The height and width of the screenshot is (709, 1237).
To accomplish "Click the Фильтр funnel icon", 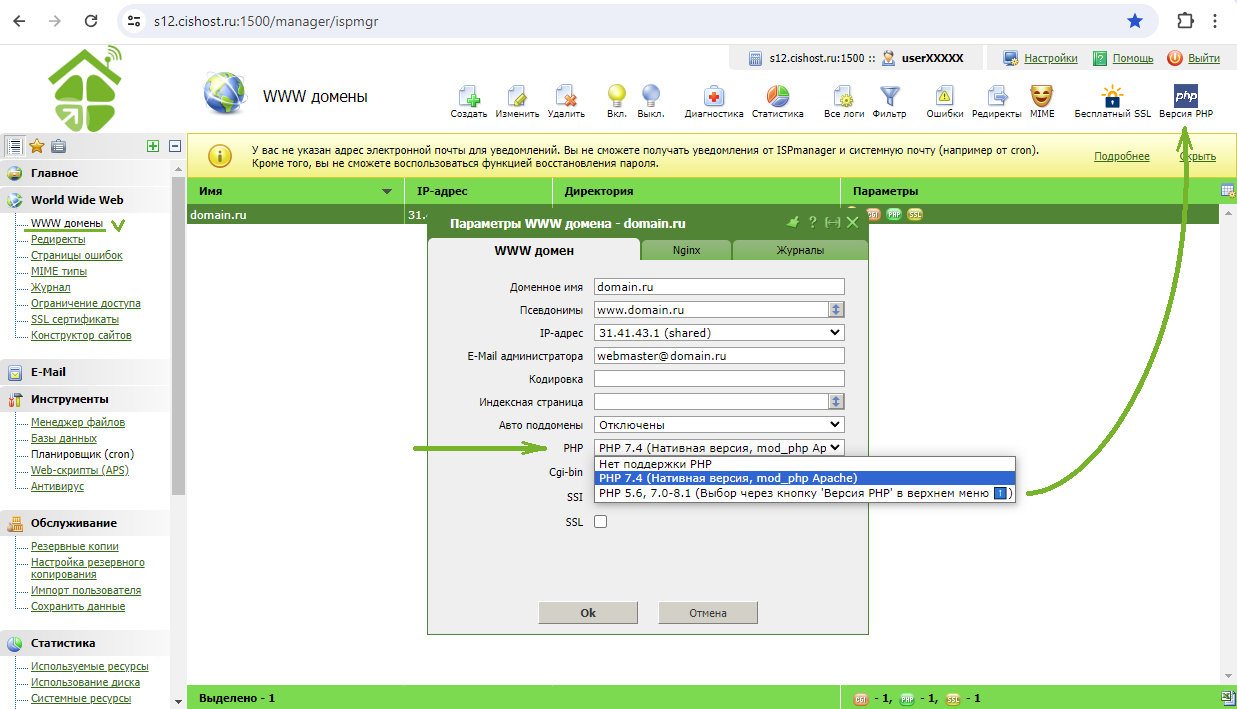I will click(x=889, y=97).
